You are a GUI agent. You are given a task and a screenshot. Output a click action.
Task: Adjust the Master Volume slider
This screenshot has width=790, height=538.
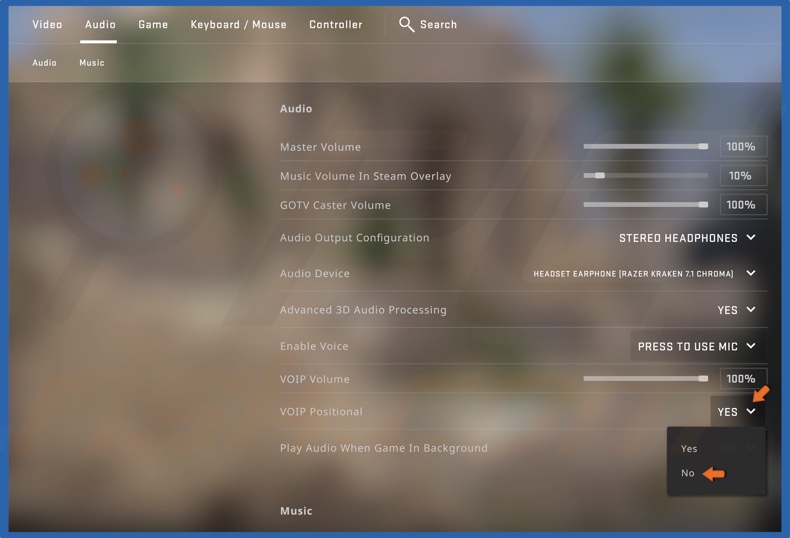point(645,147)
